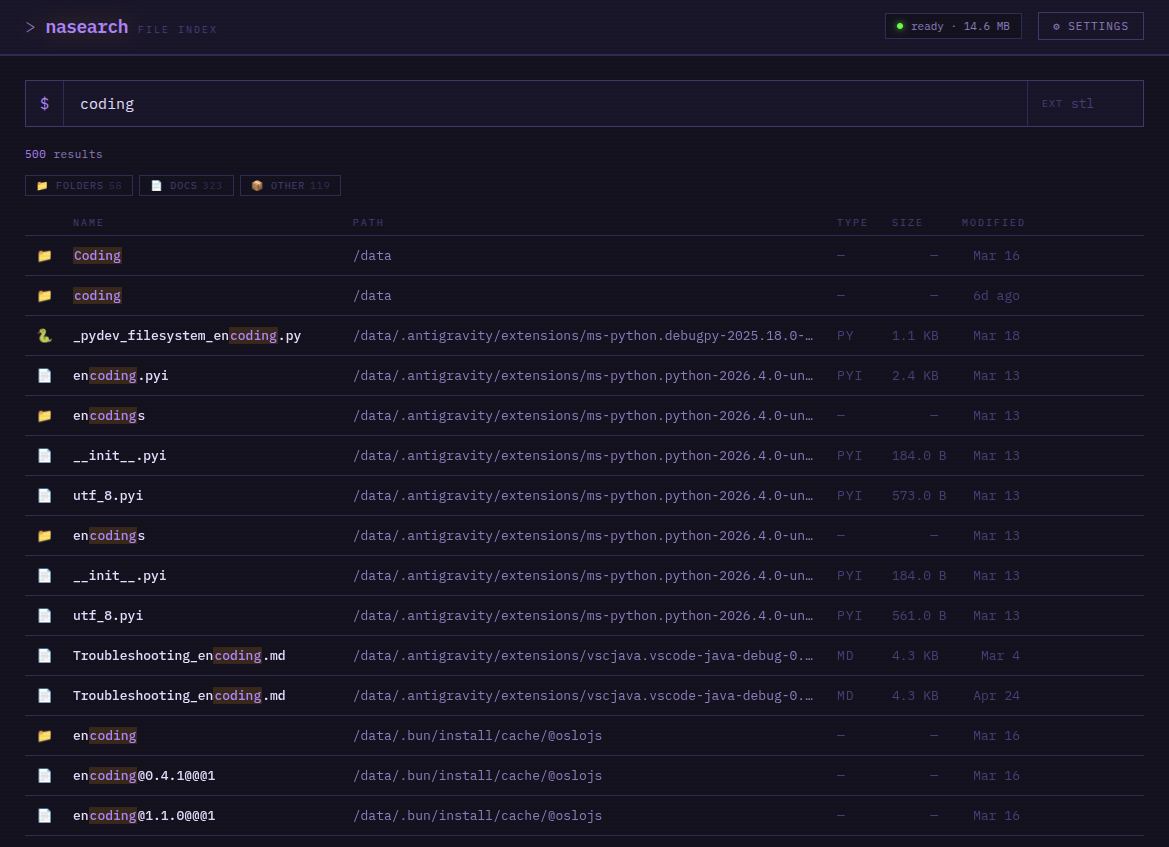Click the file icon beside encoding@1.1.0@@@1
The image size is (1169, 847).
pos(45,816)
